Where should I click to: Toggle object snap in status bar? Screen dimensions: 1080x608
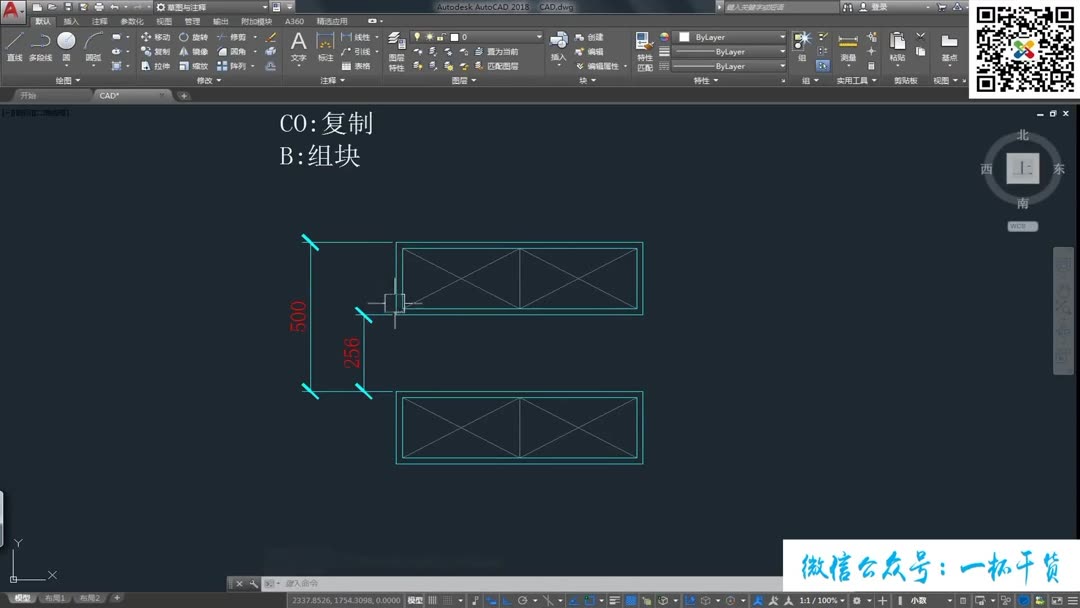588,600
